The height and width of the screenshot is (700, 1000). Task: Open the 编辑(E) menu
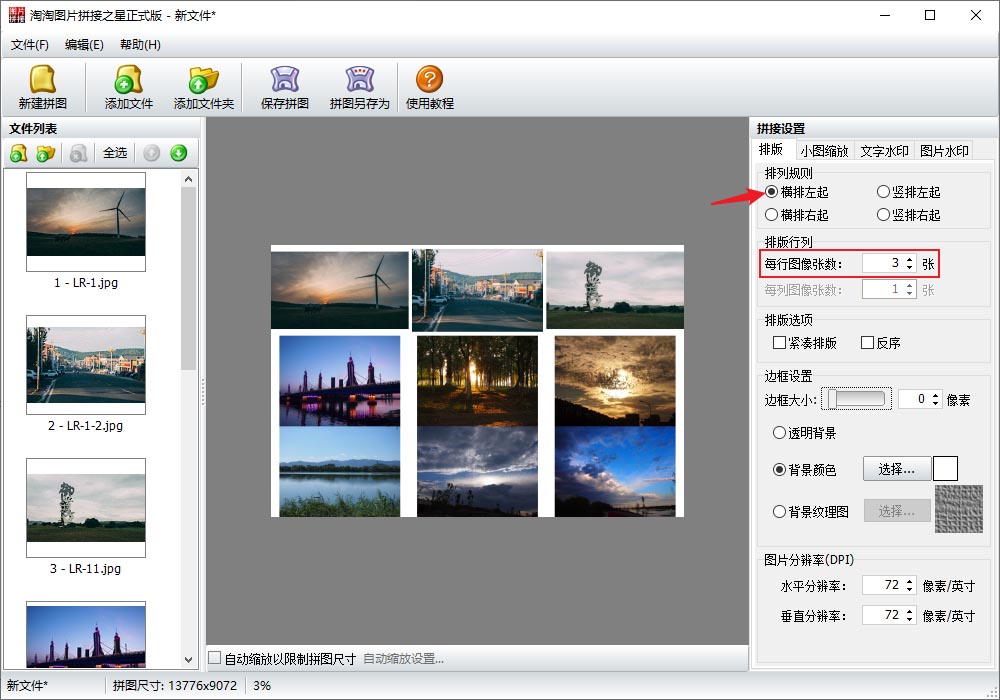tap(84, 45)
